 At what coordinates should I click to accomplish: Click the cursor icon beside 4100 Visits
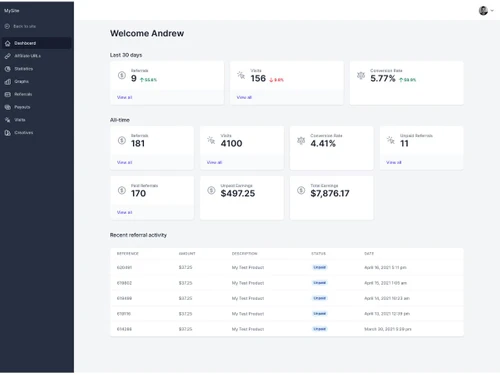(211, 140)
